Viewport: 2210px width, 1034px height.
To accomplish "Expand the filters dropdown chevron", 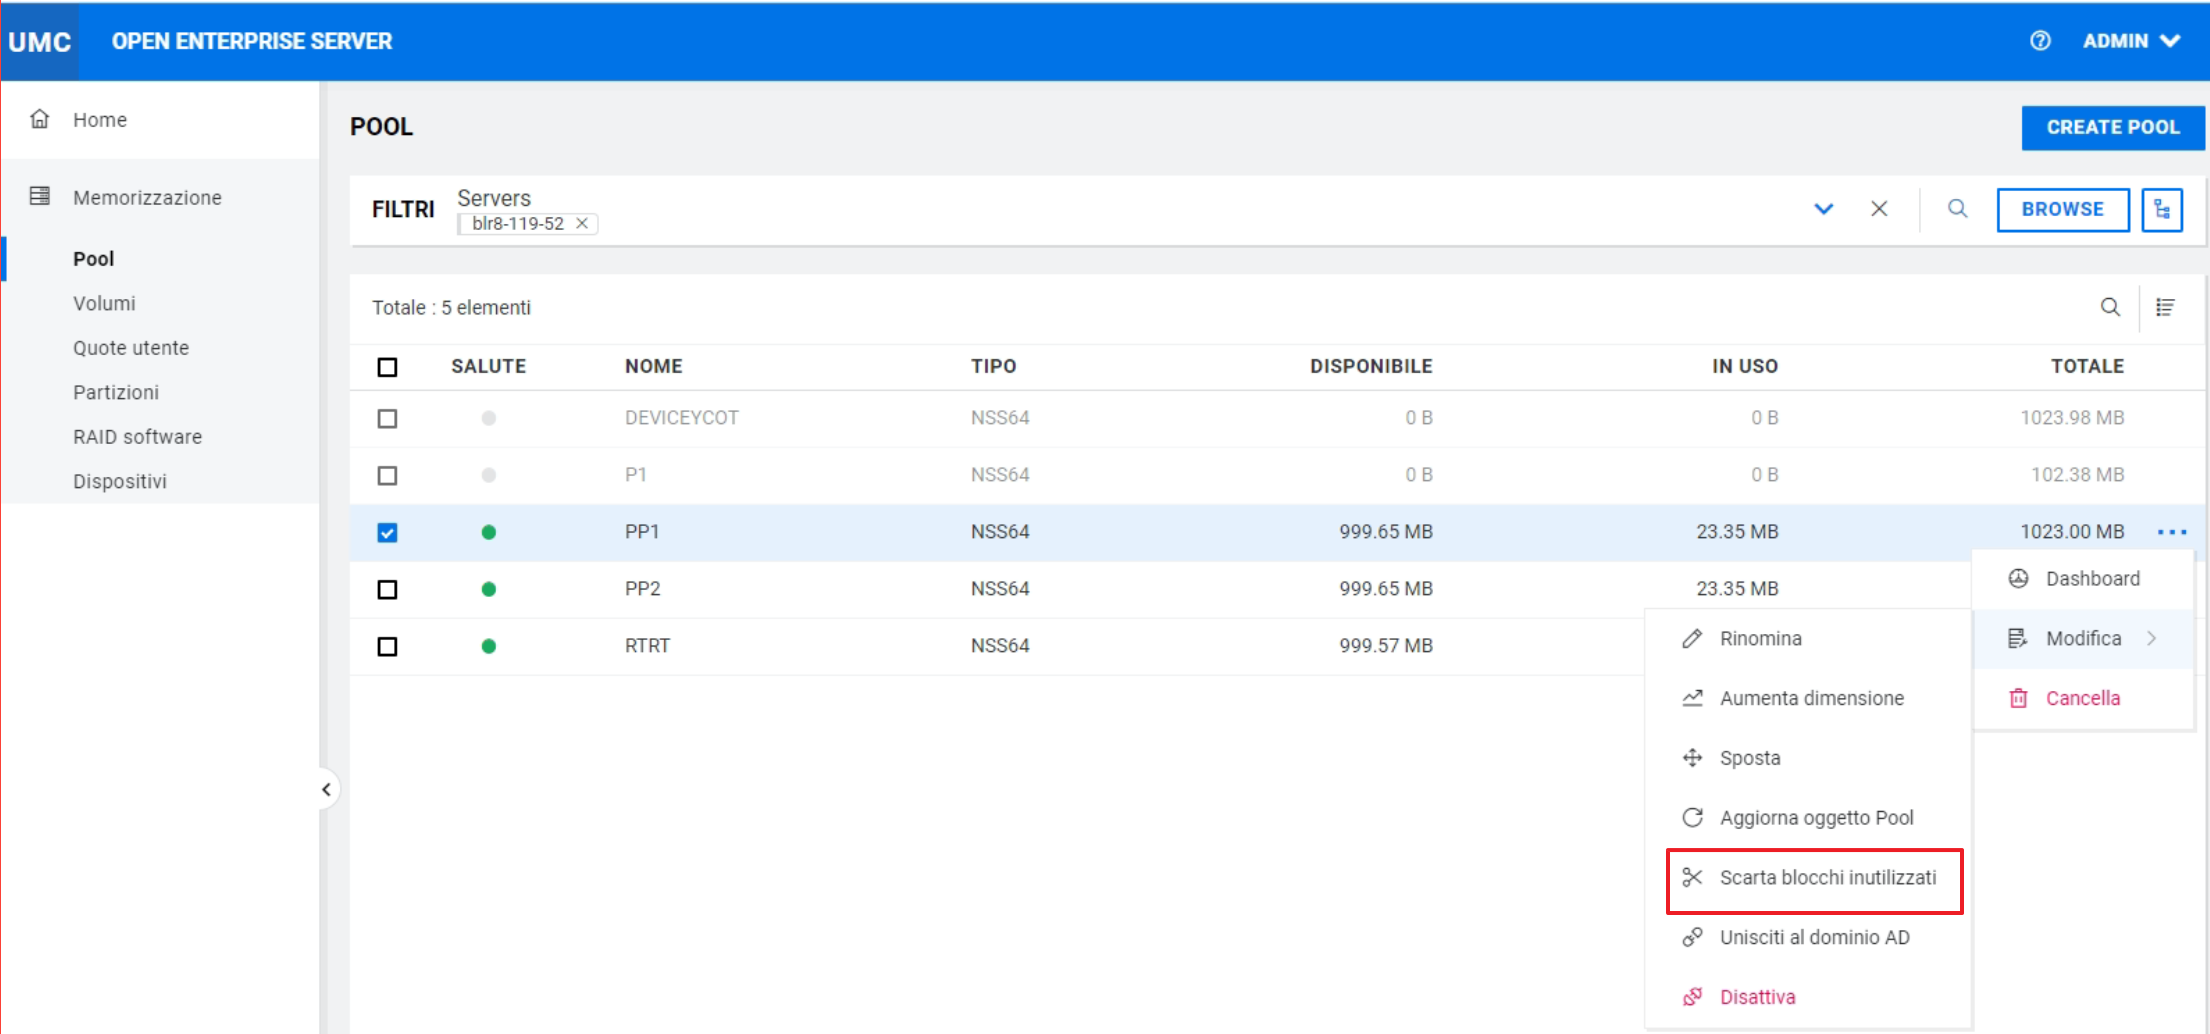I will click(x=1823, y=209).
